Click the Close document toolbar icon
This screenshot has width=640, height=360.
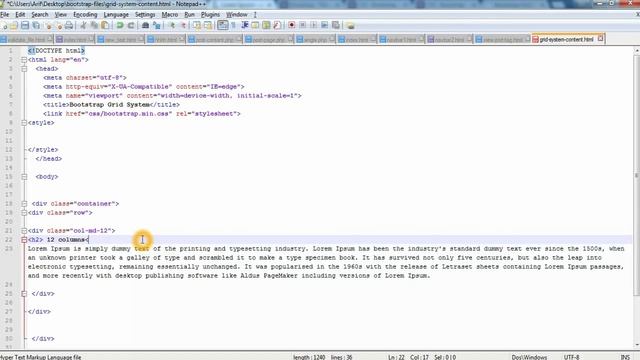point(49,26)
